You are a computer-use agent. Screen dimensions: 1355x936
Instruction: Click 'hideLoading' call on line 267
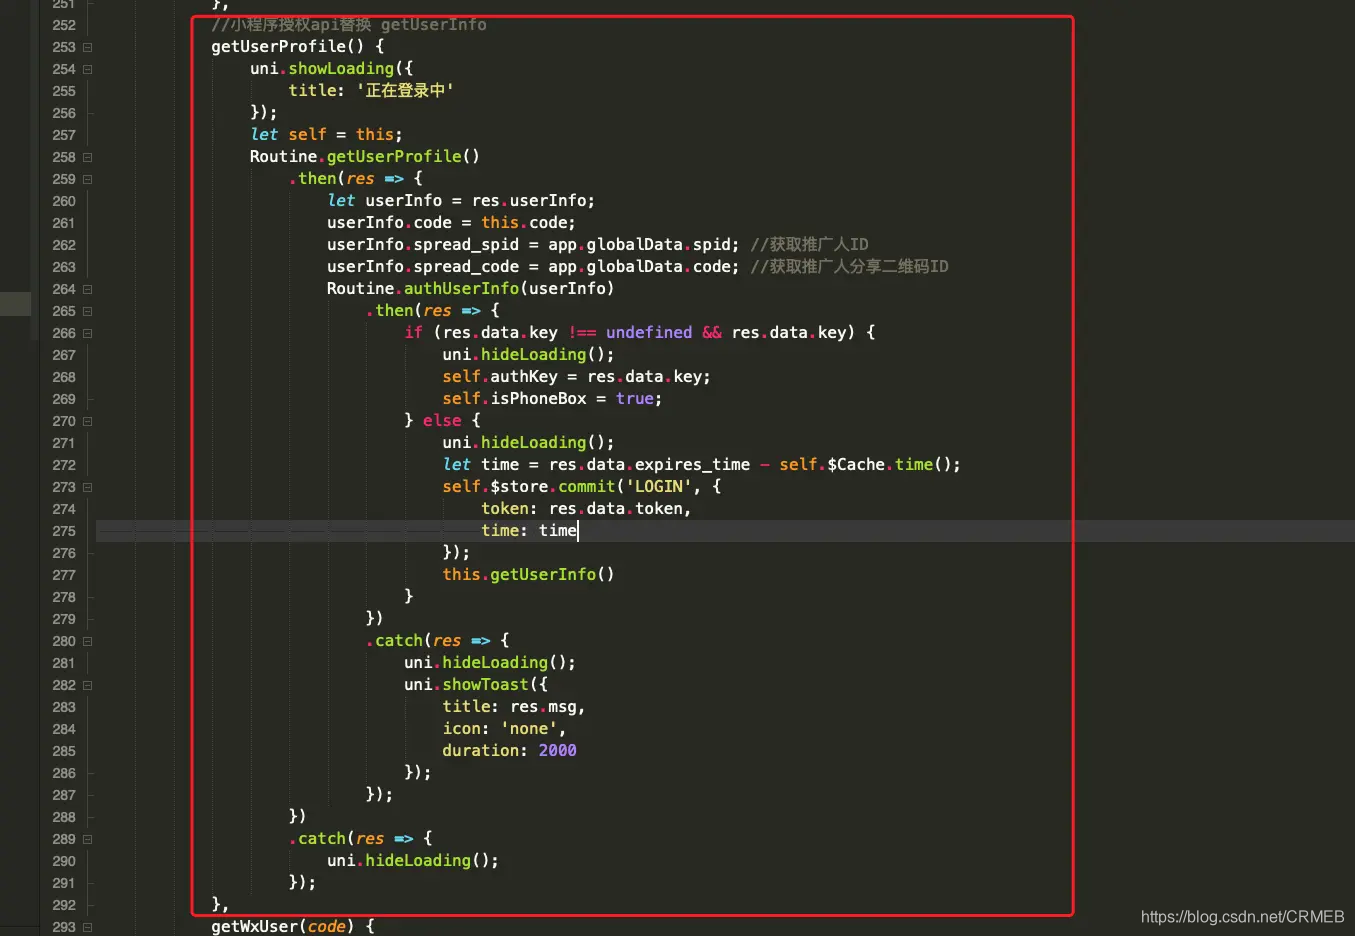[533, 354]
